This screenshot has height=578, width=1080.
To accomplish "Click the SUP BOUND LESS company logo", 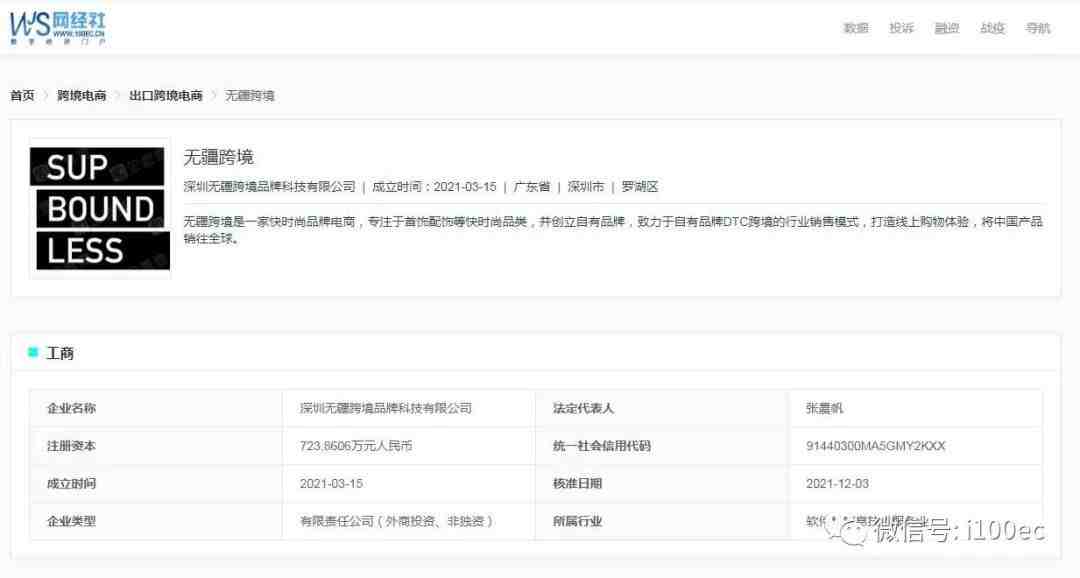I will coord(100,208).
